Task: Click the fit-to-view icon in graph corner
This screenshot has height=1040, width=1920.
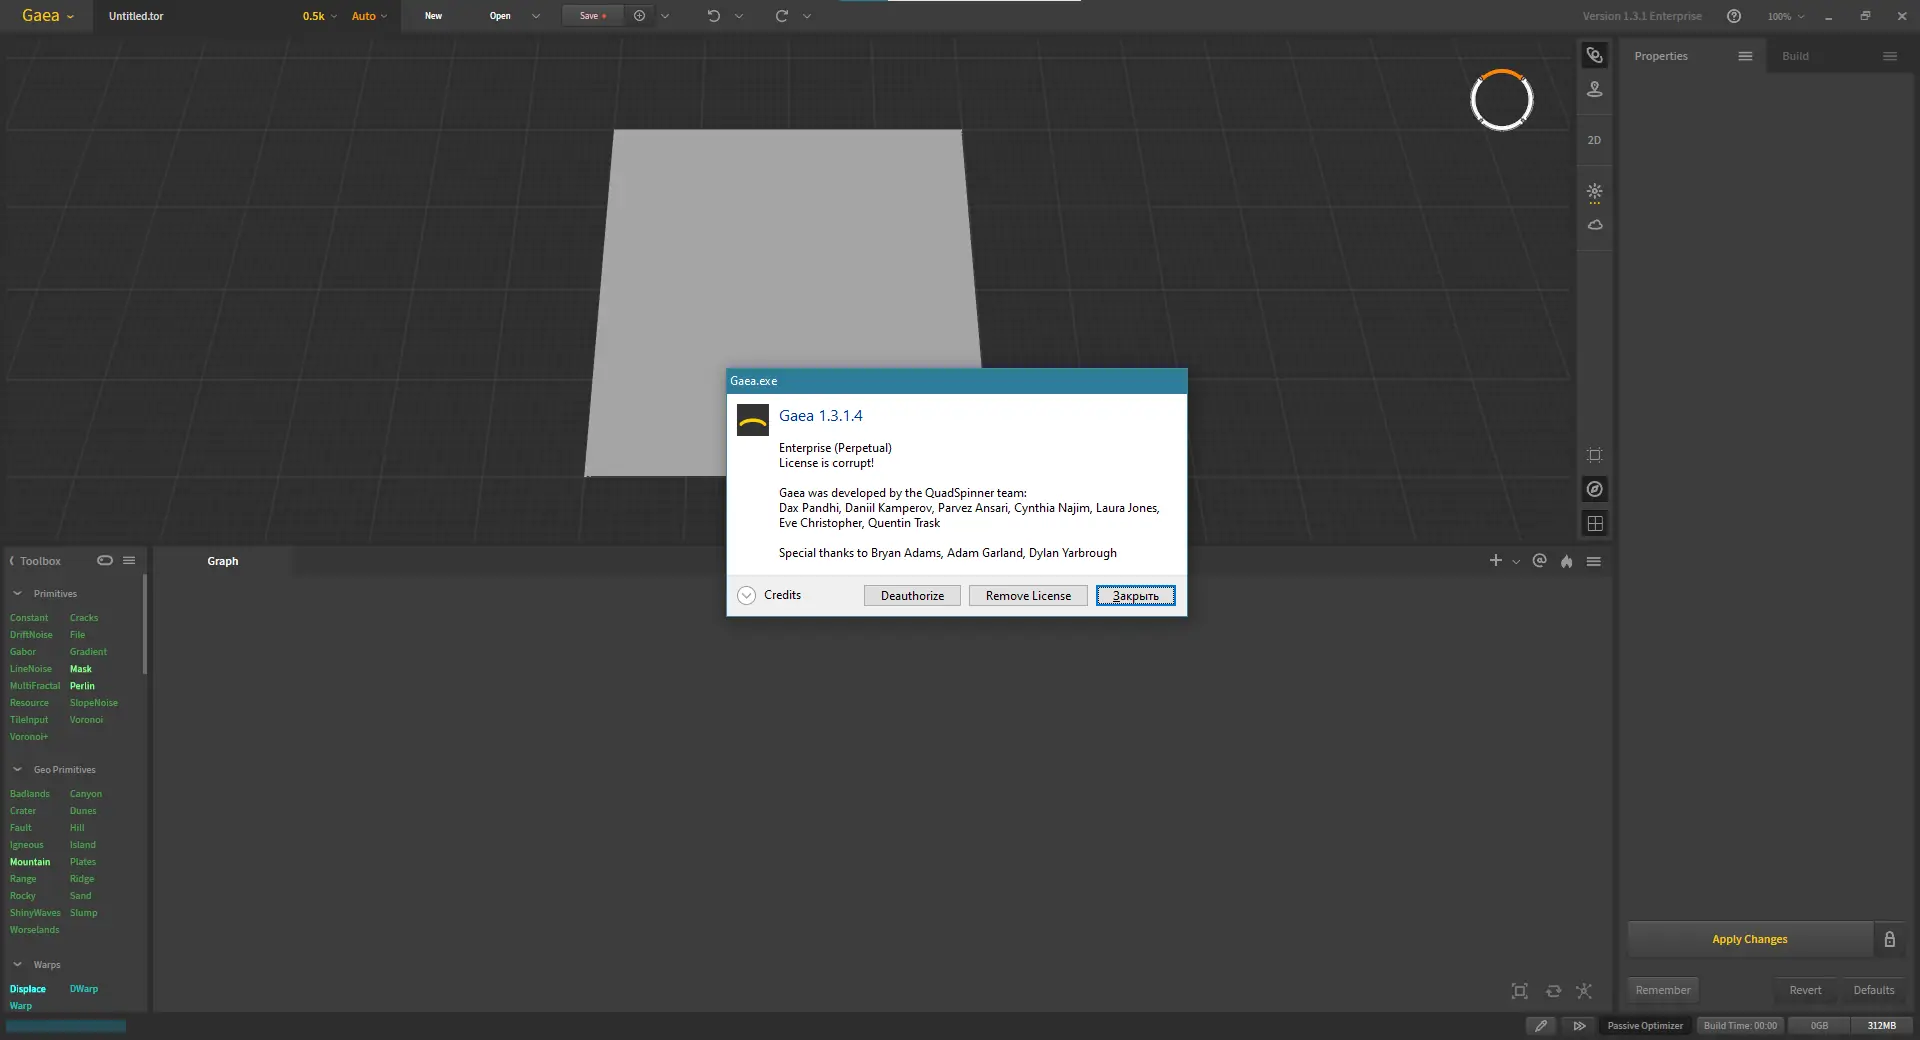Action: pyautogui.click(x=1520, y=991)
